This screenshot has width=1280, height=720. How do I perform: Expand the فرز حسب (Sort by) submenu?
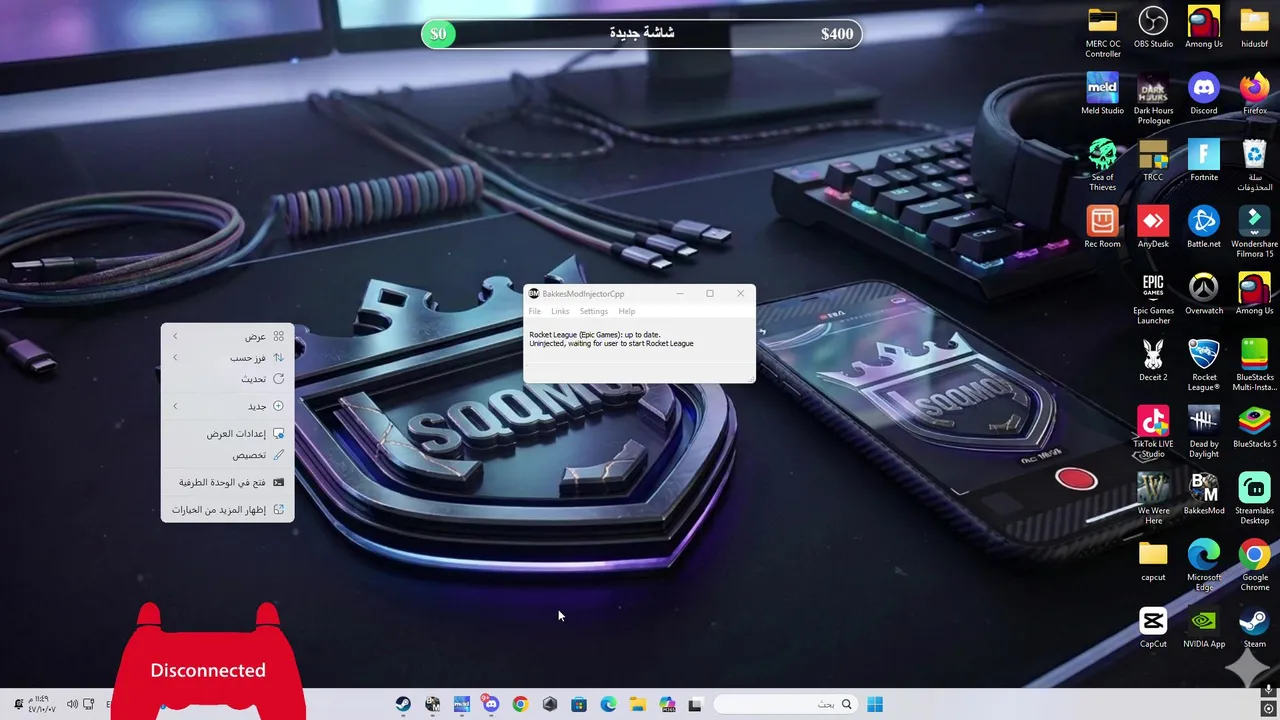point(227,358)
